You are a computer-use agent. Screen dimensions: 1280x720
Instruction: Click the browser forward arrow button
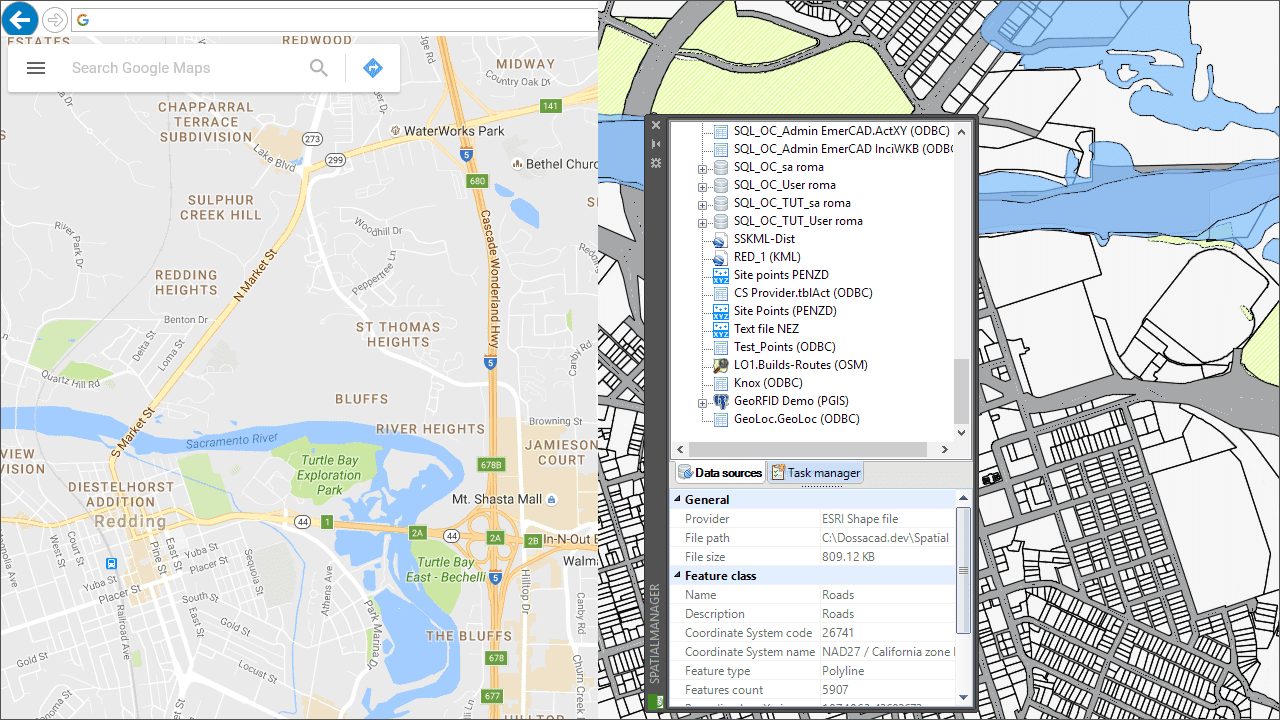tap(55, 20)
